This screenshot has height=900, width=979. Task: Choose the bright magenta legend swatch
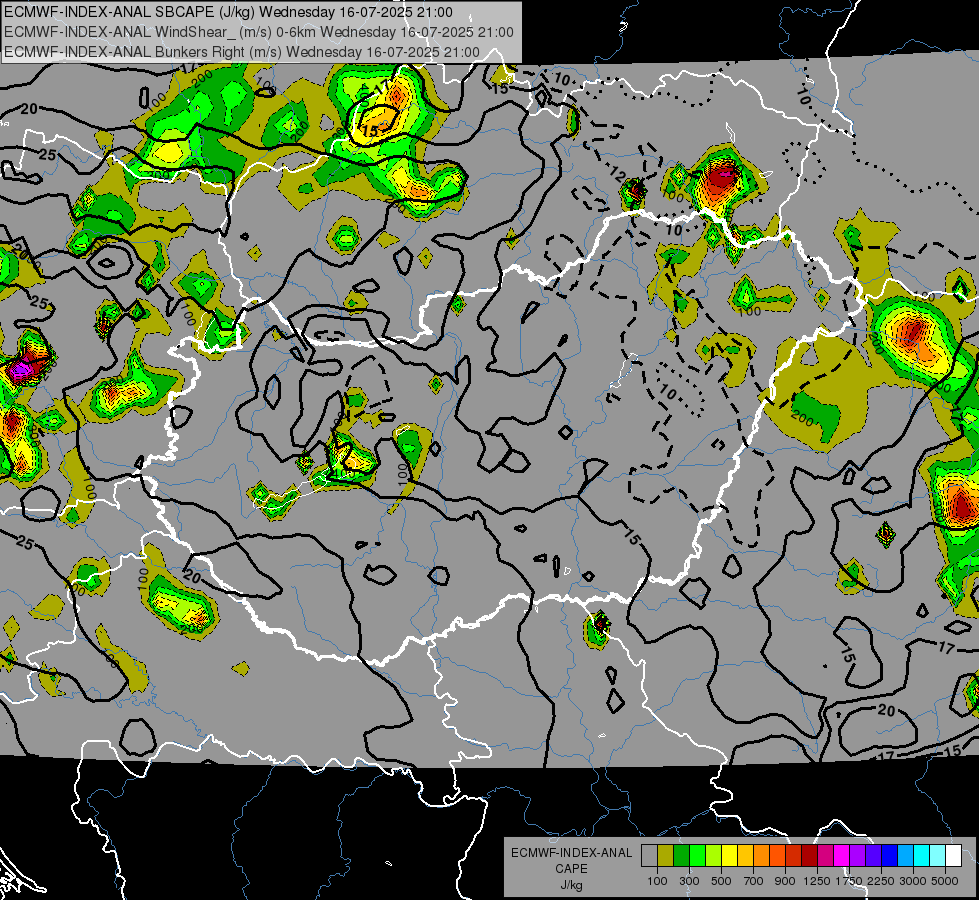pos(842,856)
